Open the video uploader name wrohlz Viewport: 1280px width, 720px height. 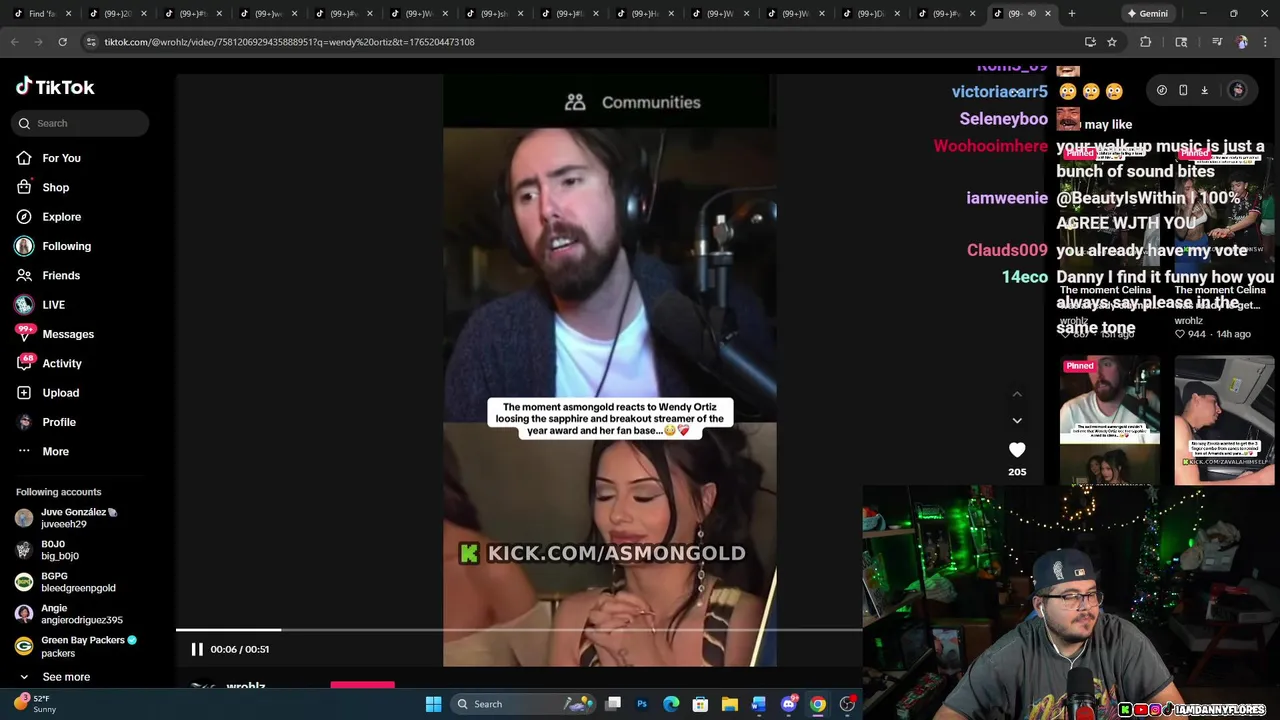[x=246, y=687]
